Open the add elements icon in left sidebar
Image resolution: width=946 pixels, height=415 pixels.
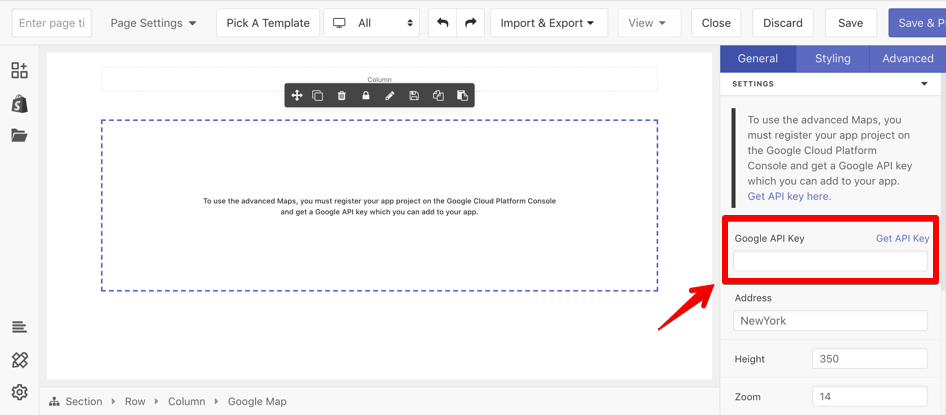[x=19, y=70]
